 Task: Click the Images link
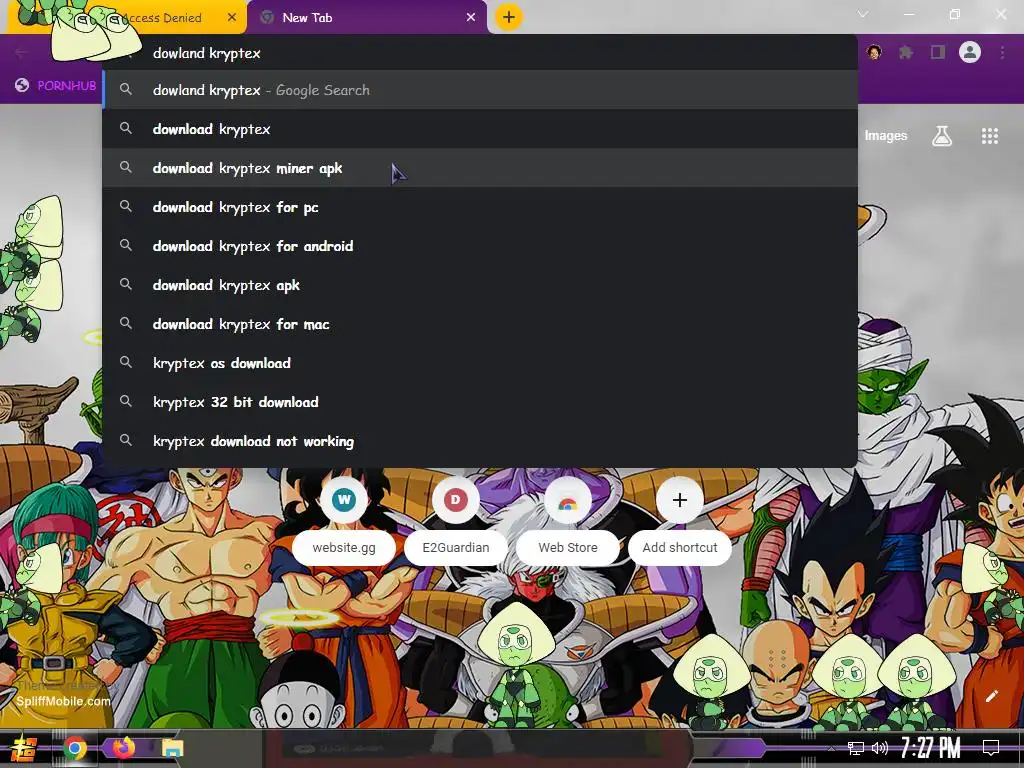pos(886,136)
